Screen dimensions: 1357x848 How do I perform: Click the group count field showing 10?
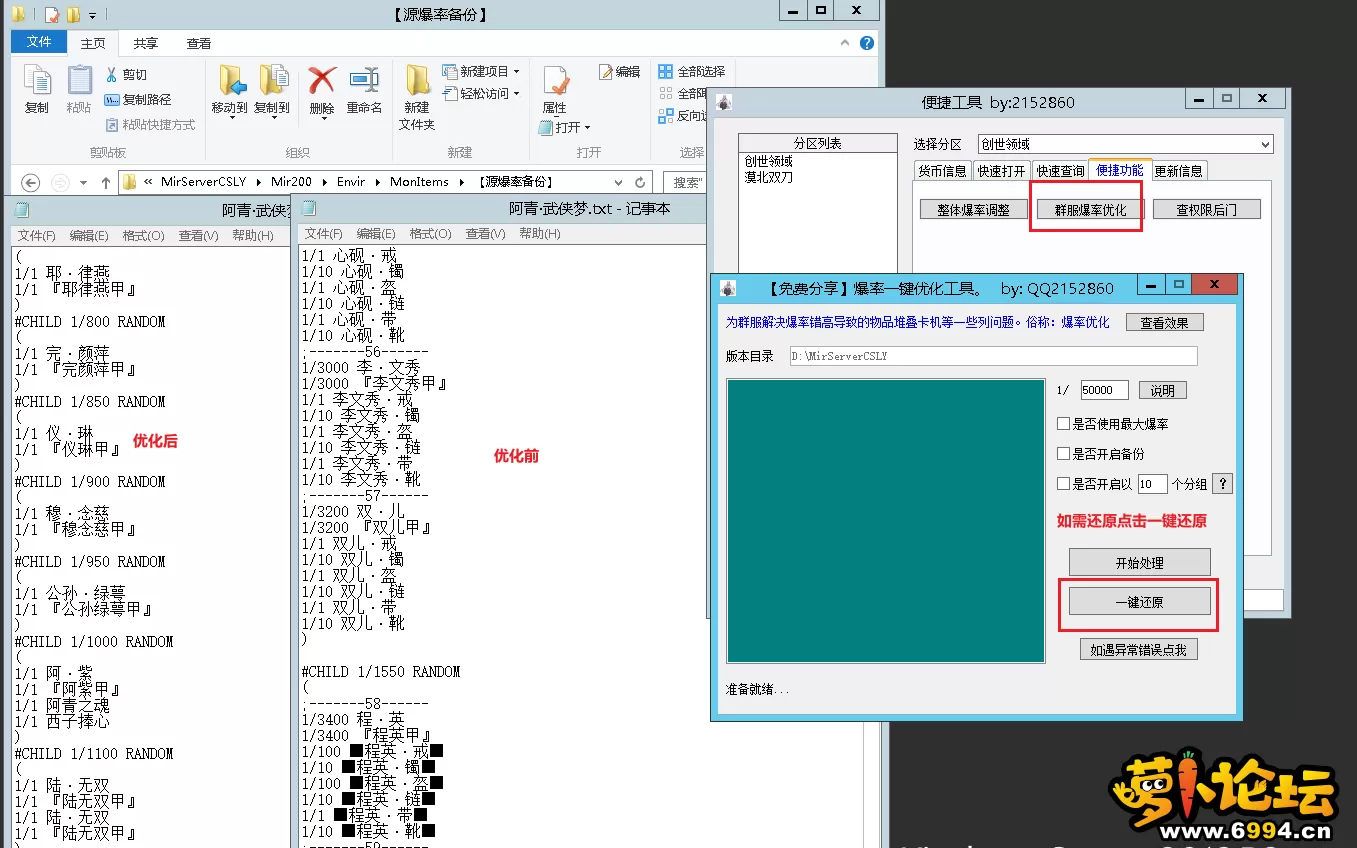coord(1152,484)
